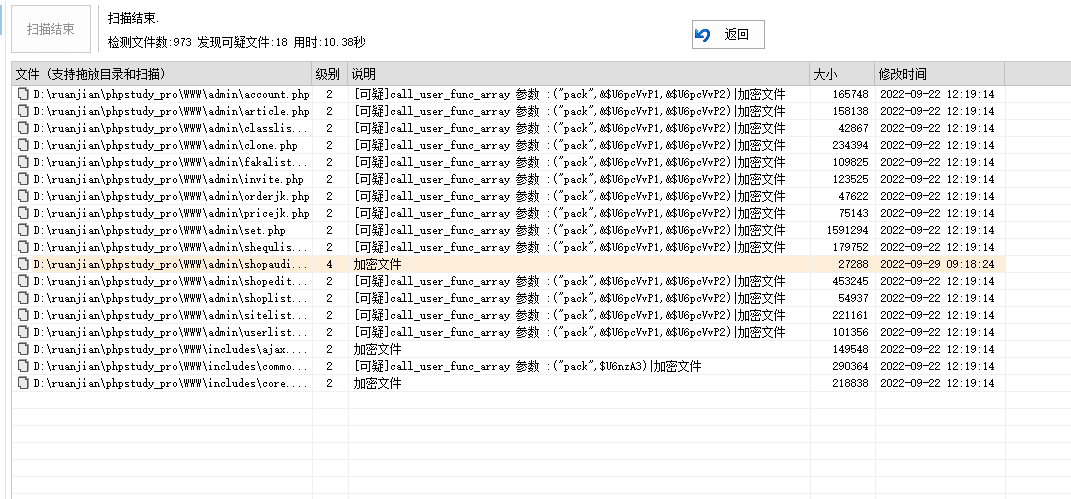Select the admin\article.php file path
Image resolution: width=1071 pixels, height=499 pixels.
171,111
